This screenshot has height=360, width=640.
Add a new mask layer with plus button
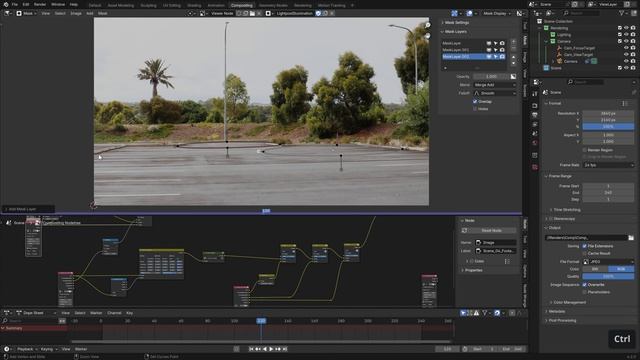click(513, 42)
